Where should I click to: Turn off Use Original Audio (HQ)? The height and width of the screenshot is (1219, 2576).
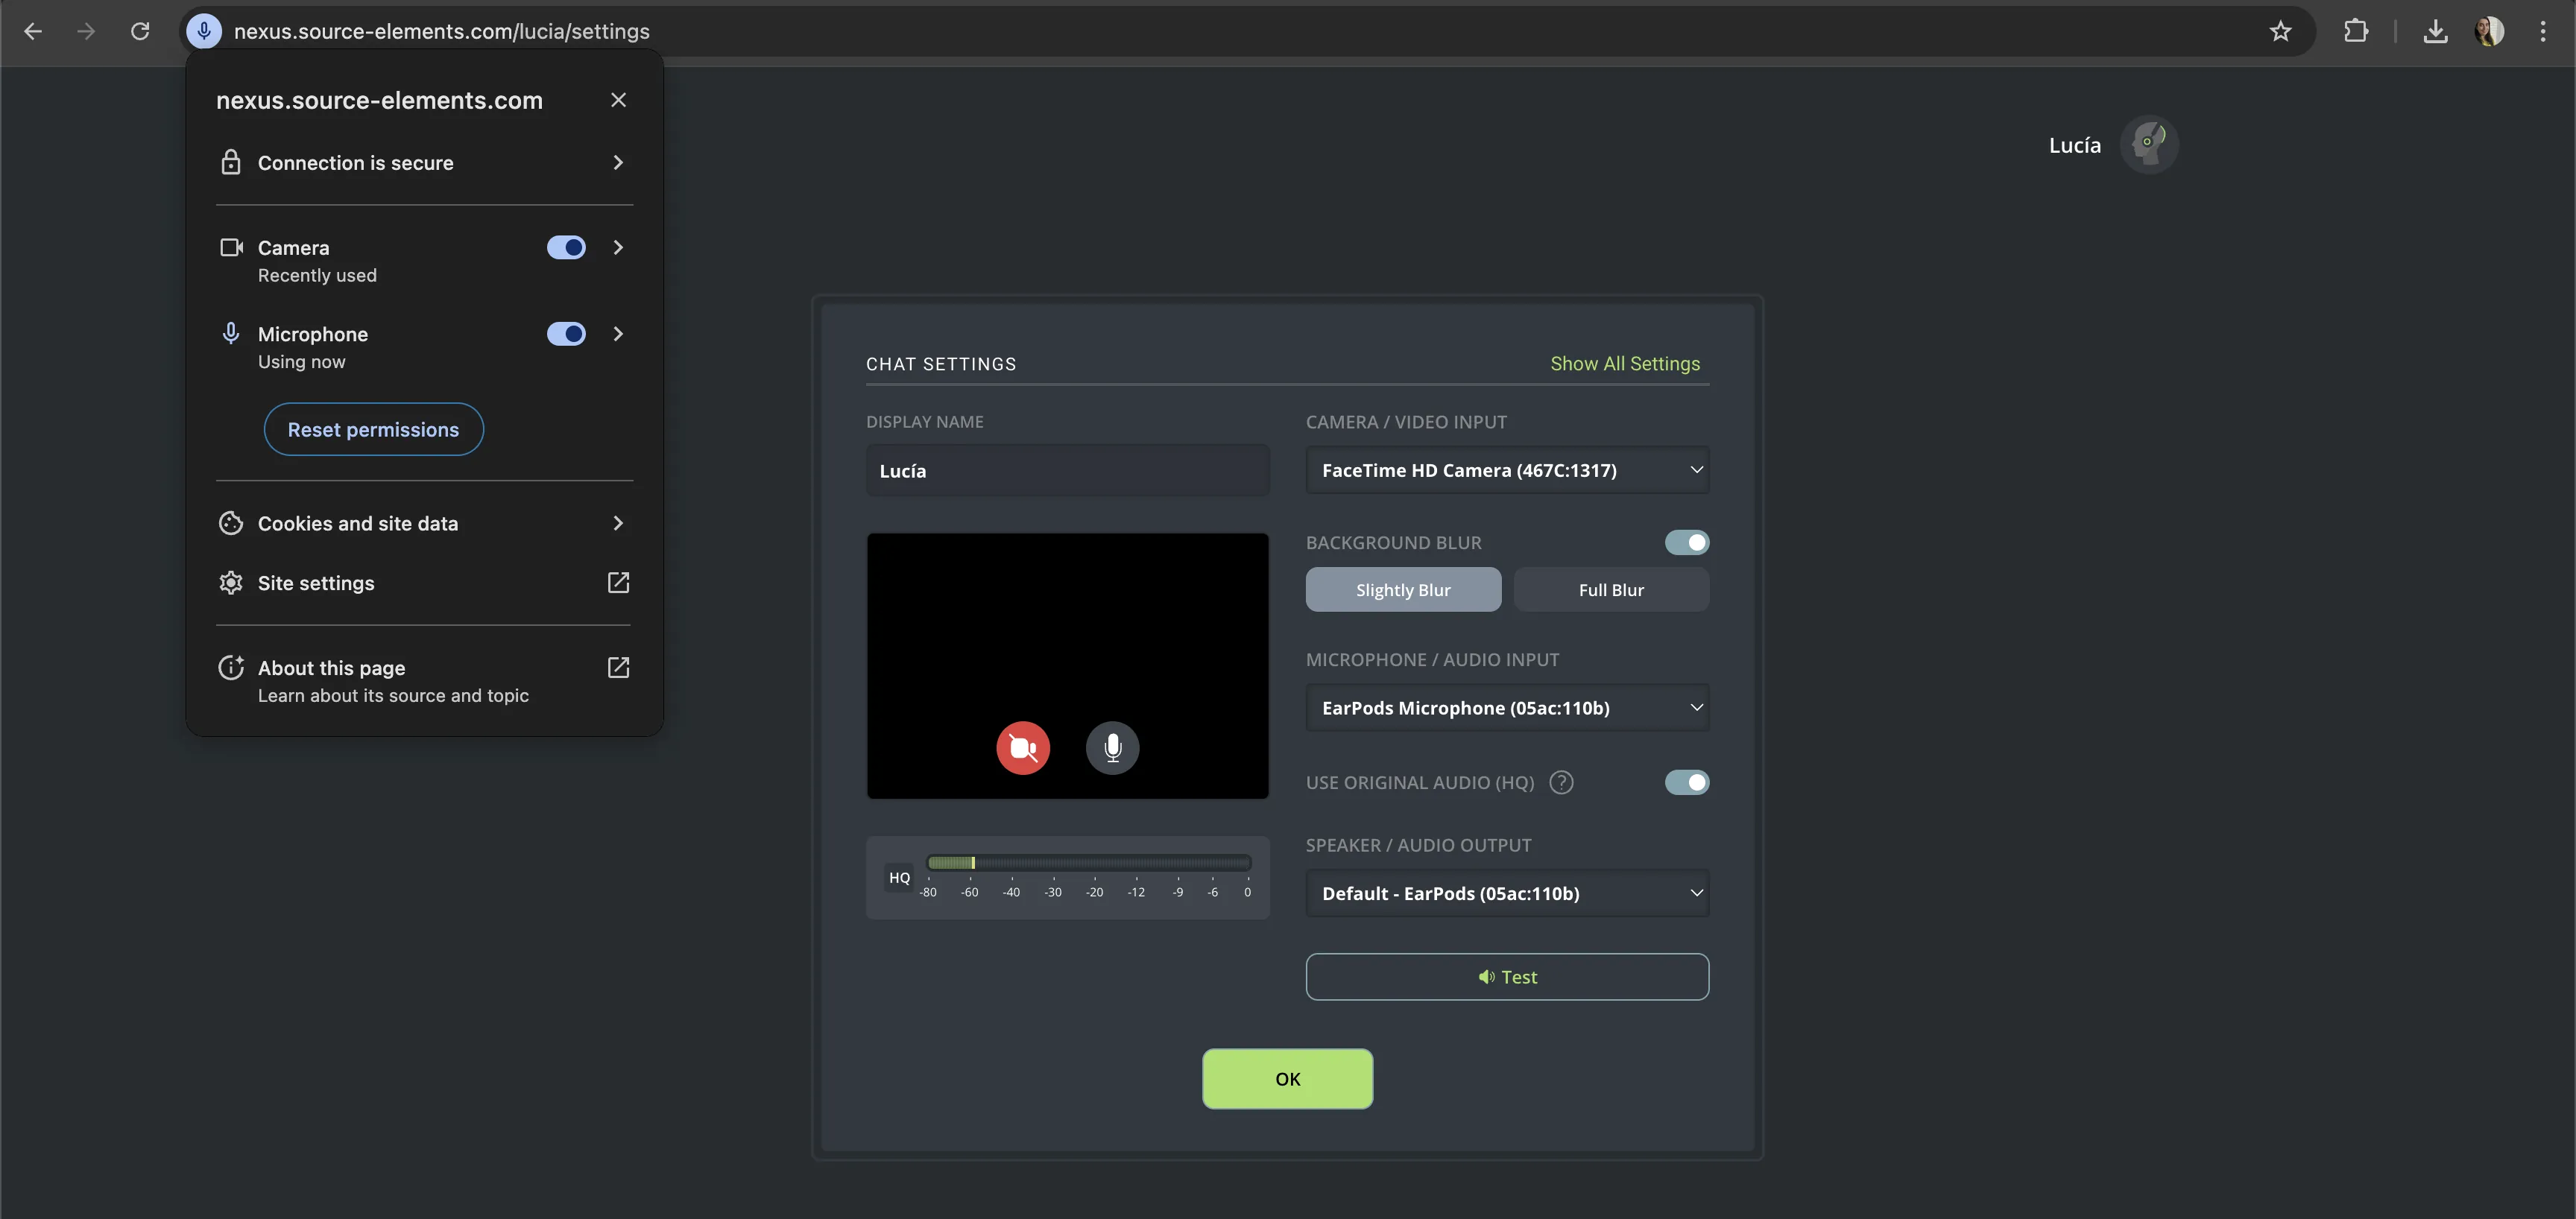(x=1687, y=782)
